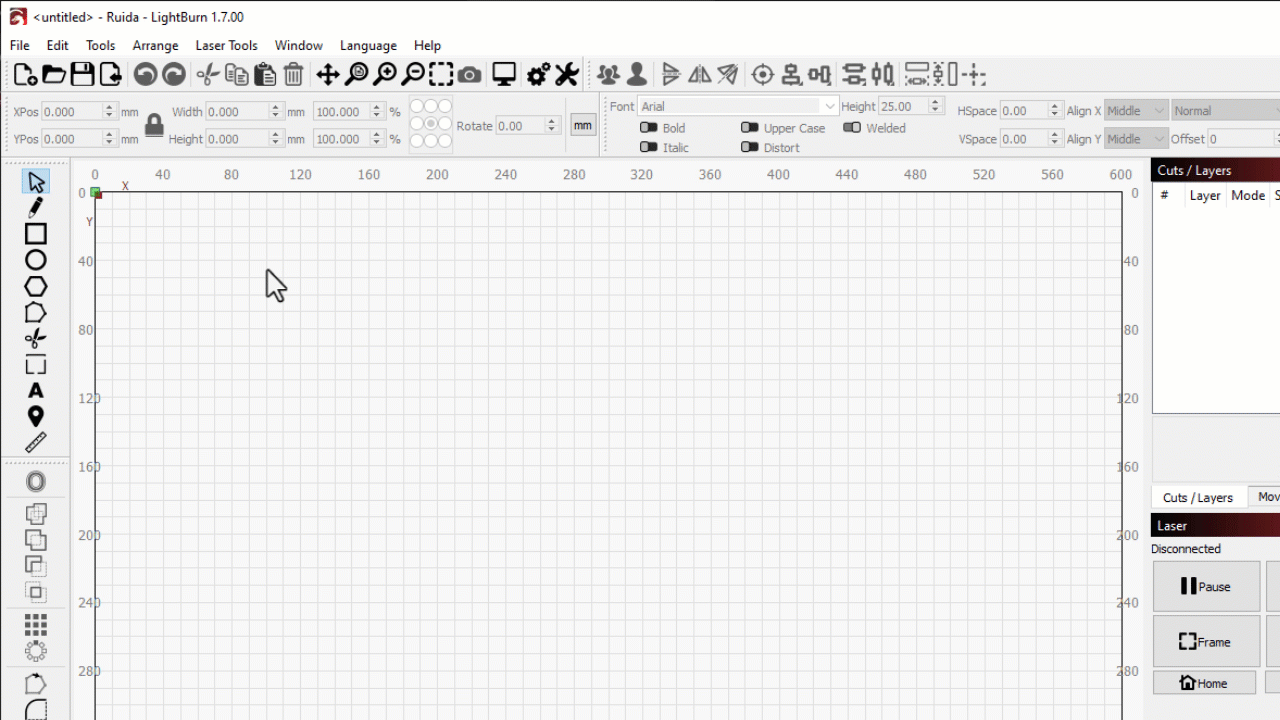Turn on the Welded toggle

click(x=852, y=128)
